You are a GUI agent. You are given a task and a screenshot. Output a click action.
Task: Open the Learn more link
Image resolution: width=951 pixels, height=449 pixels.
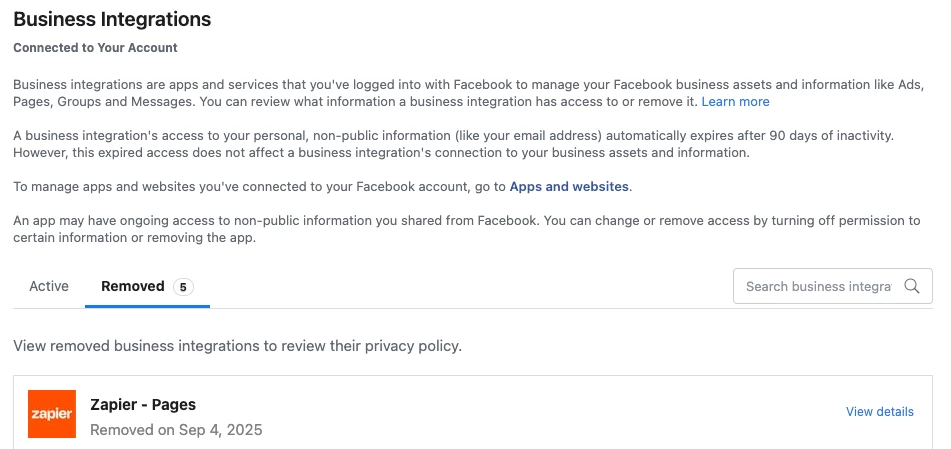coord(735,102)
